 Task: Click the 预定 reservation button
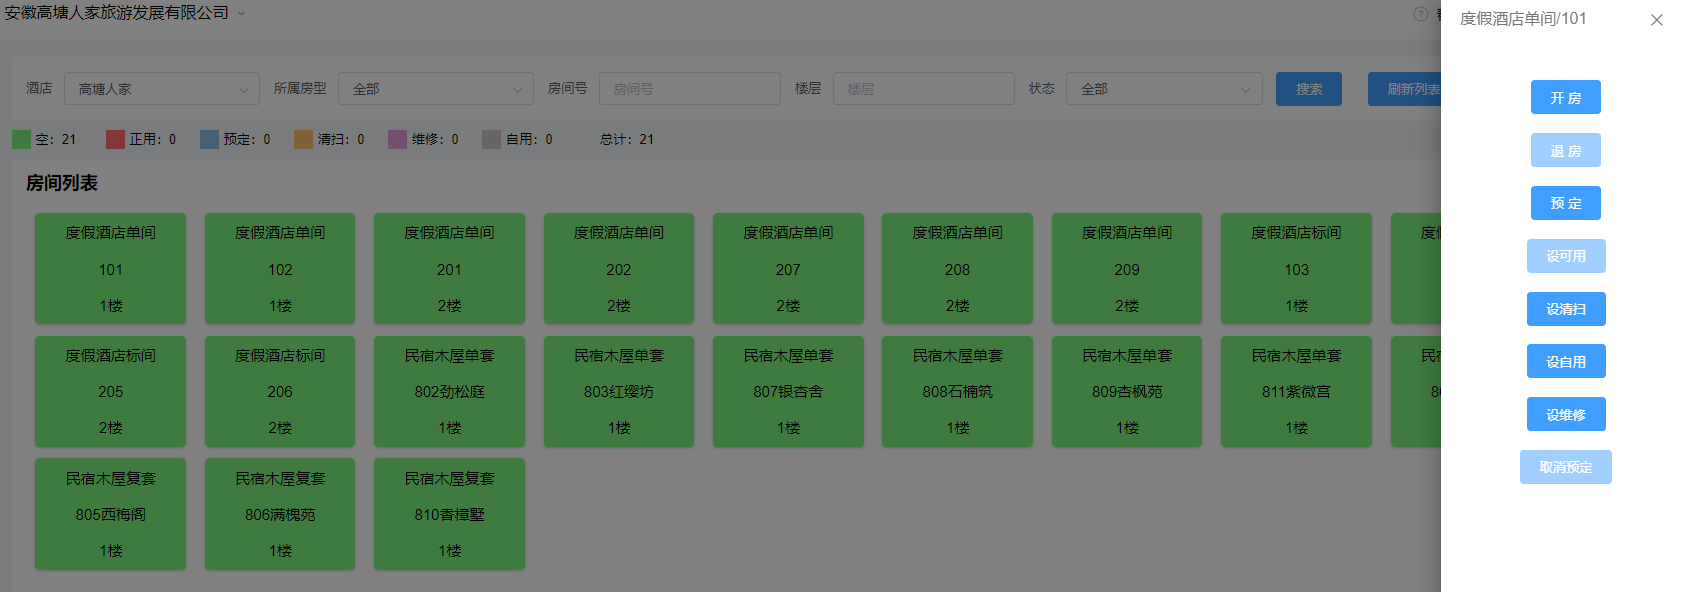(1565, 203)
